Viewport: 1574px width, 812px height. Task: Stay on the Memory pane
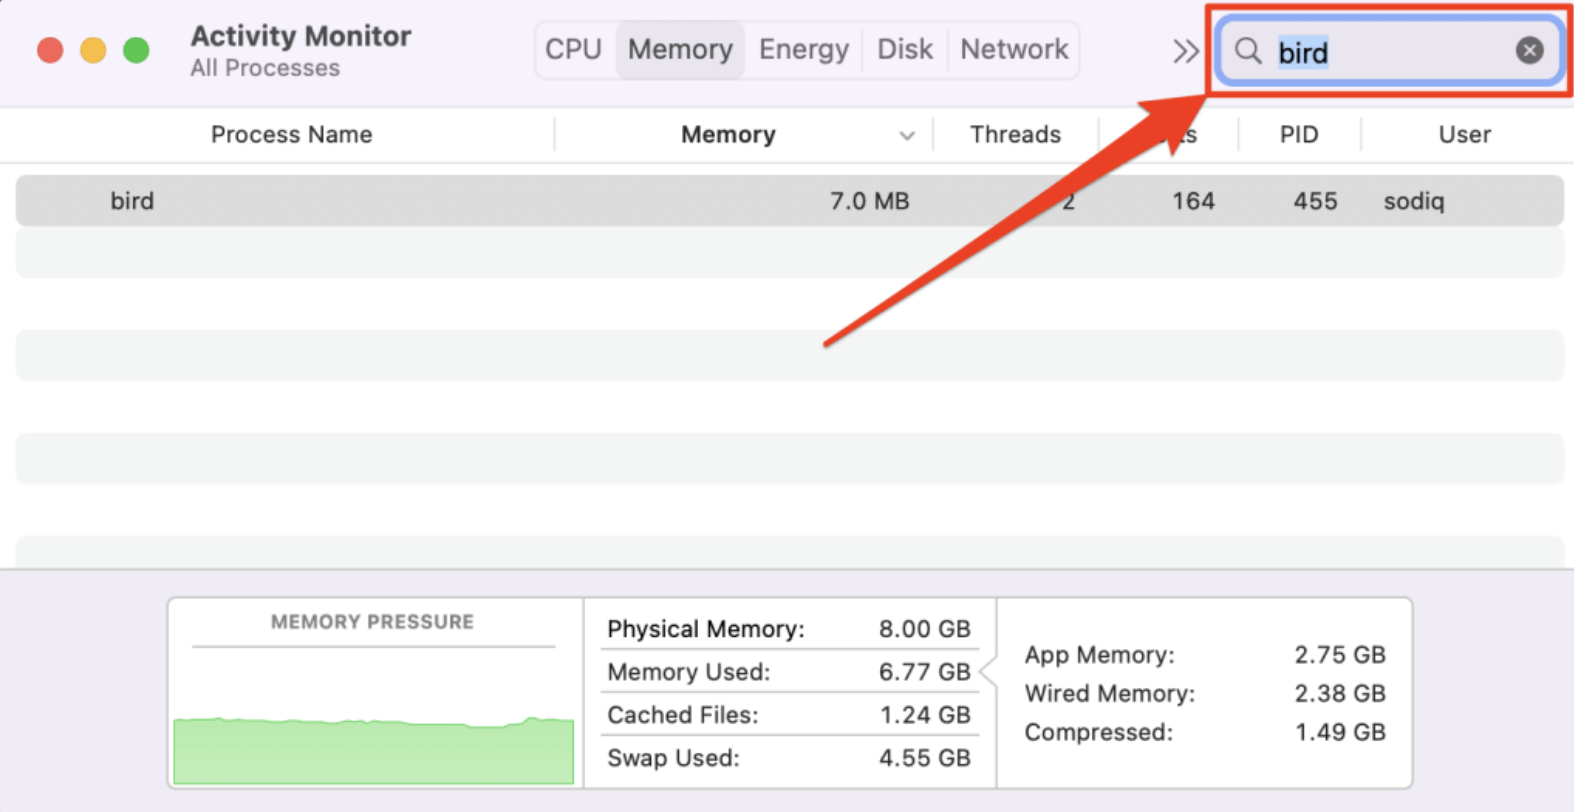tap(679, 49)
